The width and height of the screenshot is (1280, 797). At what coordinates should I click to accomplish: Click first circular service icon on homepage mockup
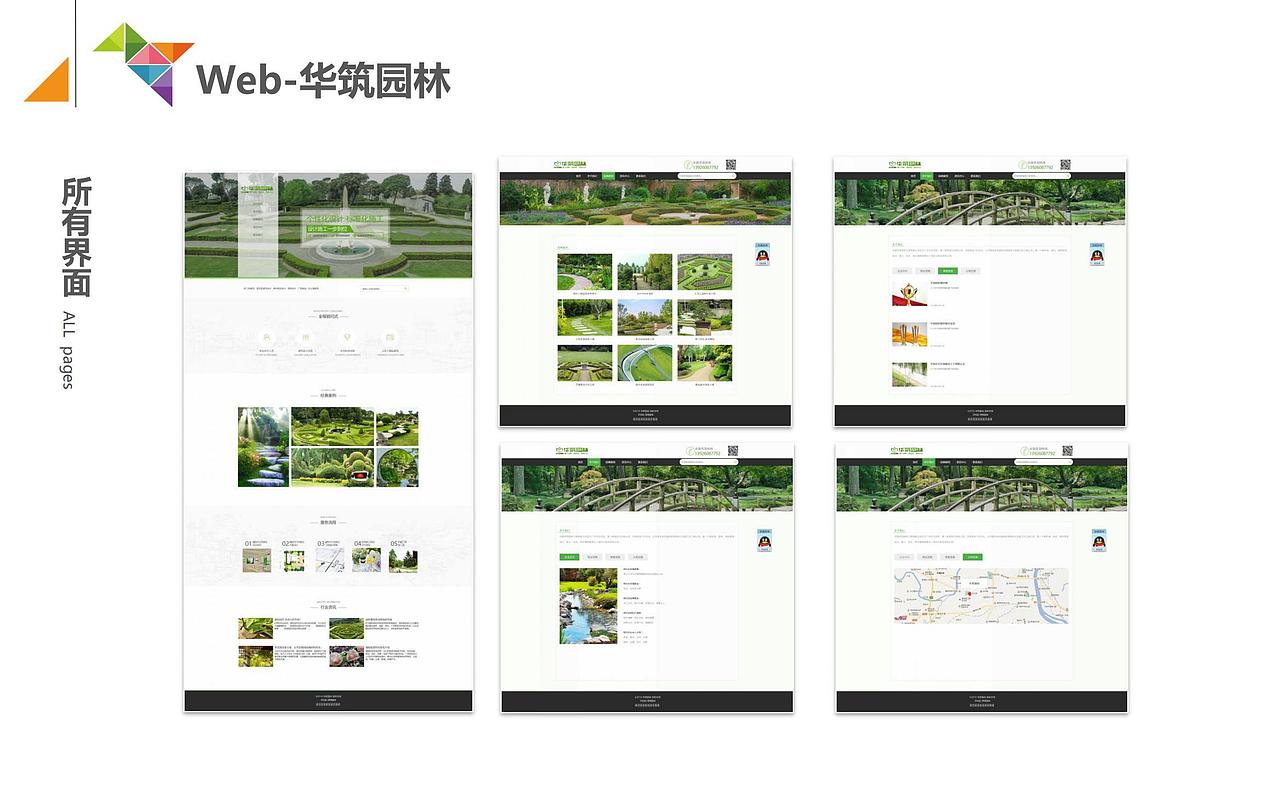265,338
